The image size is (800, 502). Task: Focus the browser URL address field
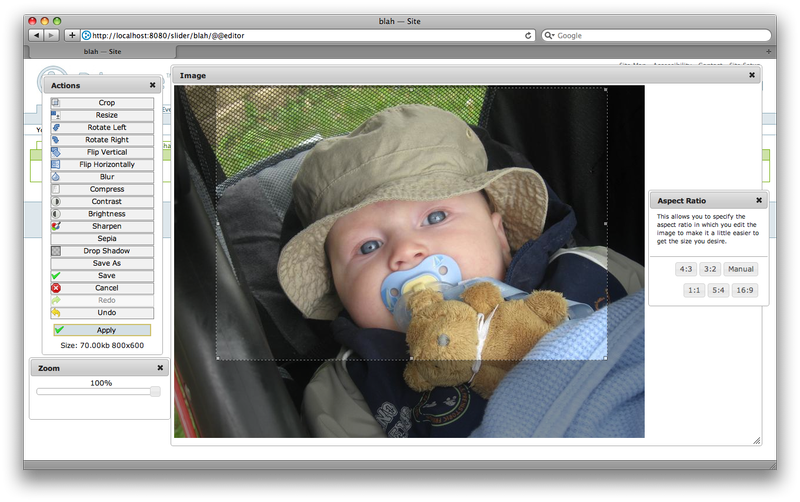pos(300,35)
